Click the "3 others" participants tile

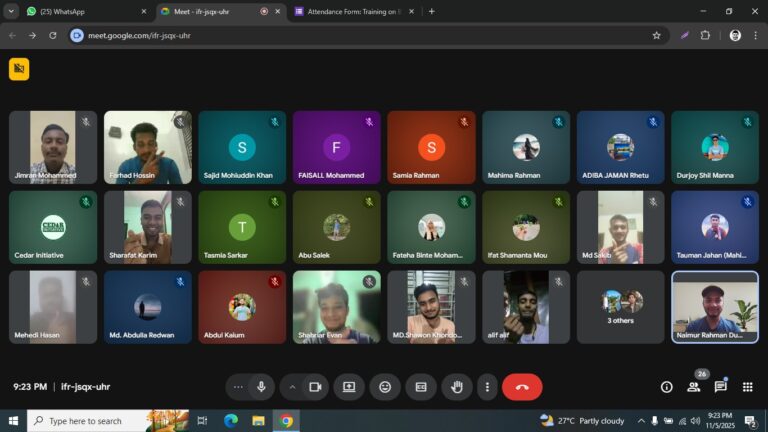click(620, 307)
